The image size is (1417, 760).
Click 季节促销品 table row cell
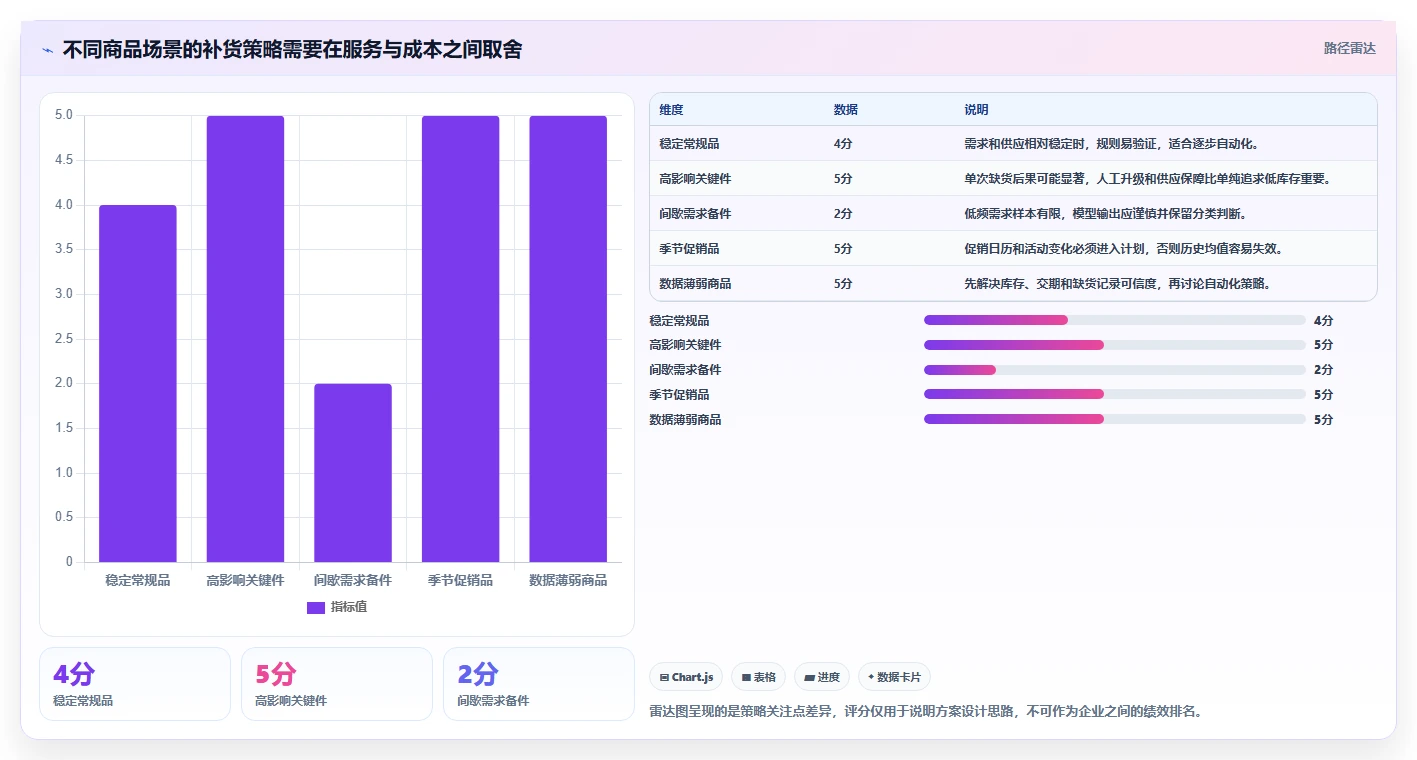[689, 248]
